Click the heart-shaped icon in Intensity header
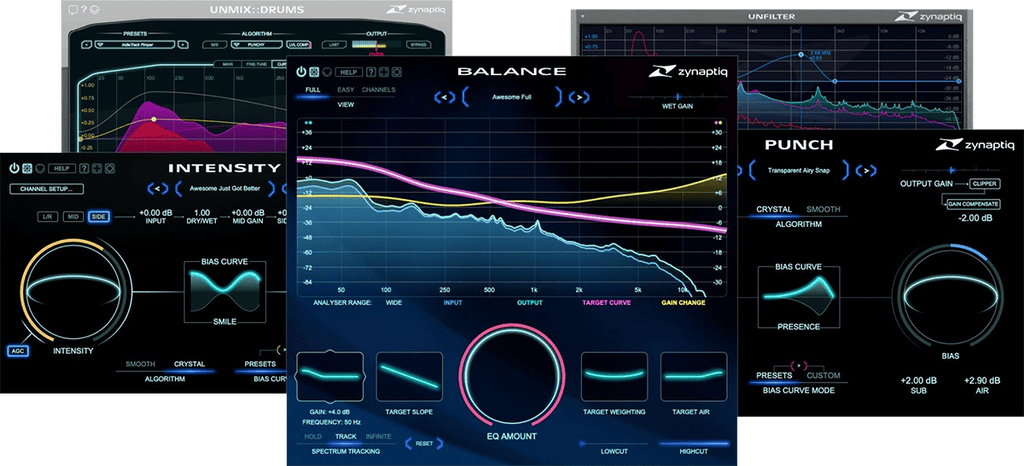This screenshot has height=466, width=1024. (x=39, y=168)
